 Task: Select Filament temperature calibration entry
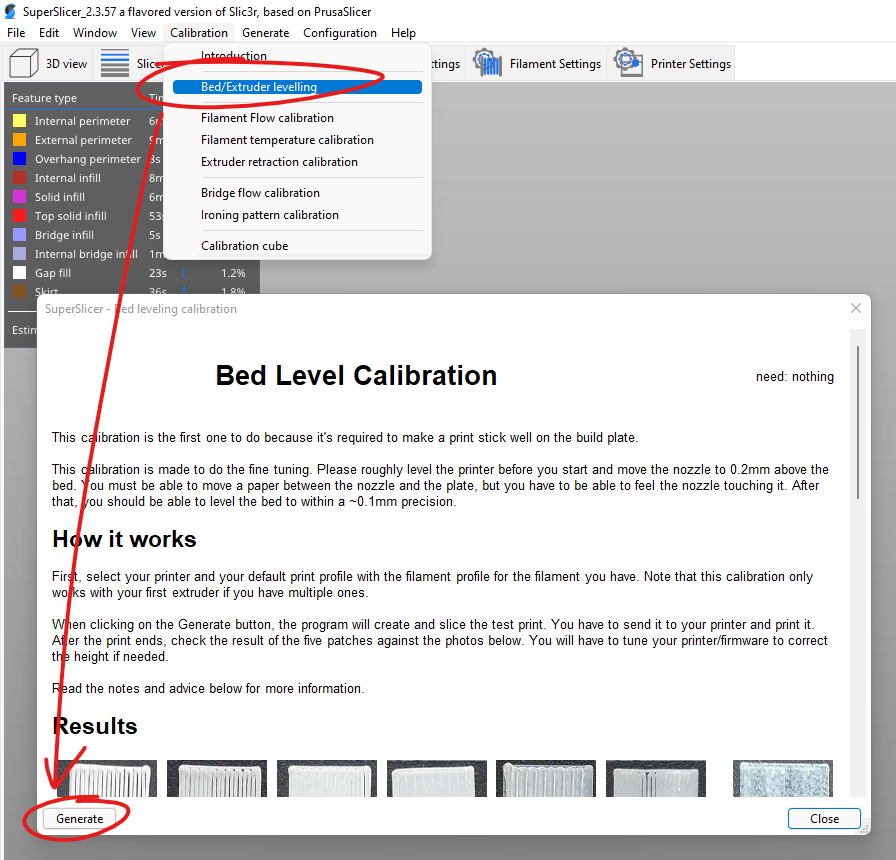click(x=297, y=140)
